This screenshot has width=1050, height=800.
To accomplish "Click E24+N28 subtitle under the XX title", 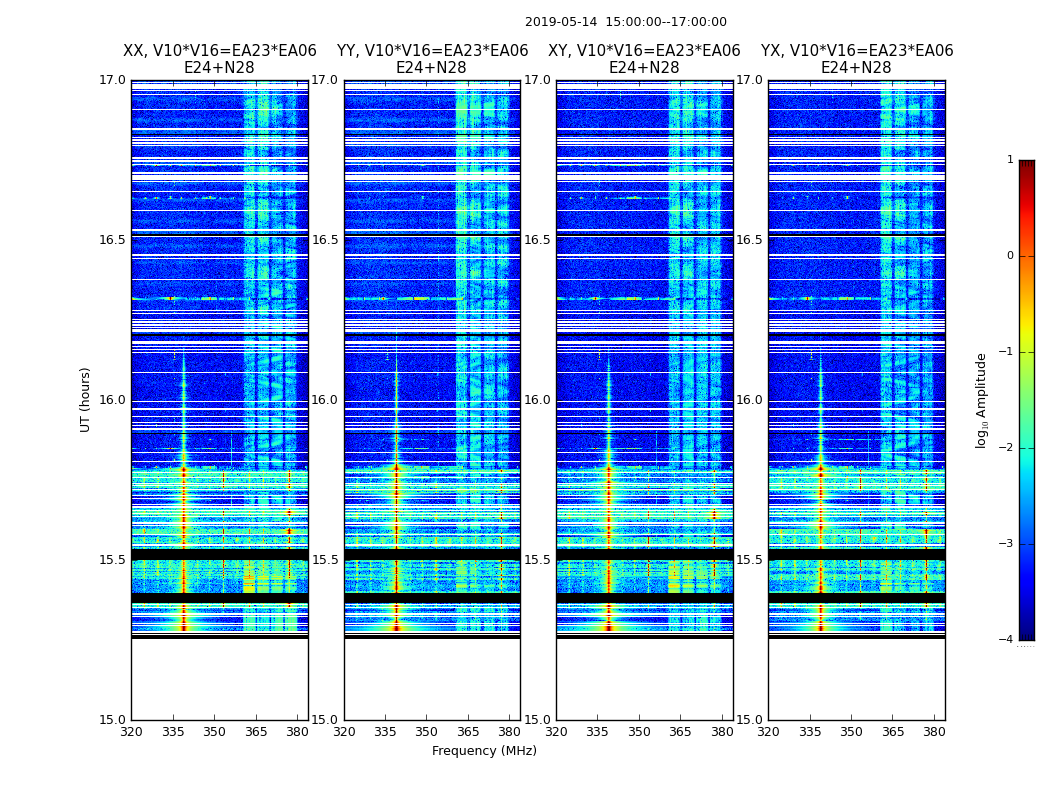I will tap(219, 68).
